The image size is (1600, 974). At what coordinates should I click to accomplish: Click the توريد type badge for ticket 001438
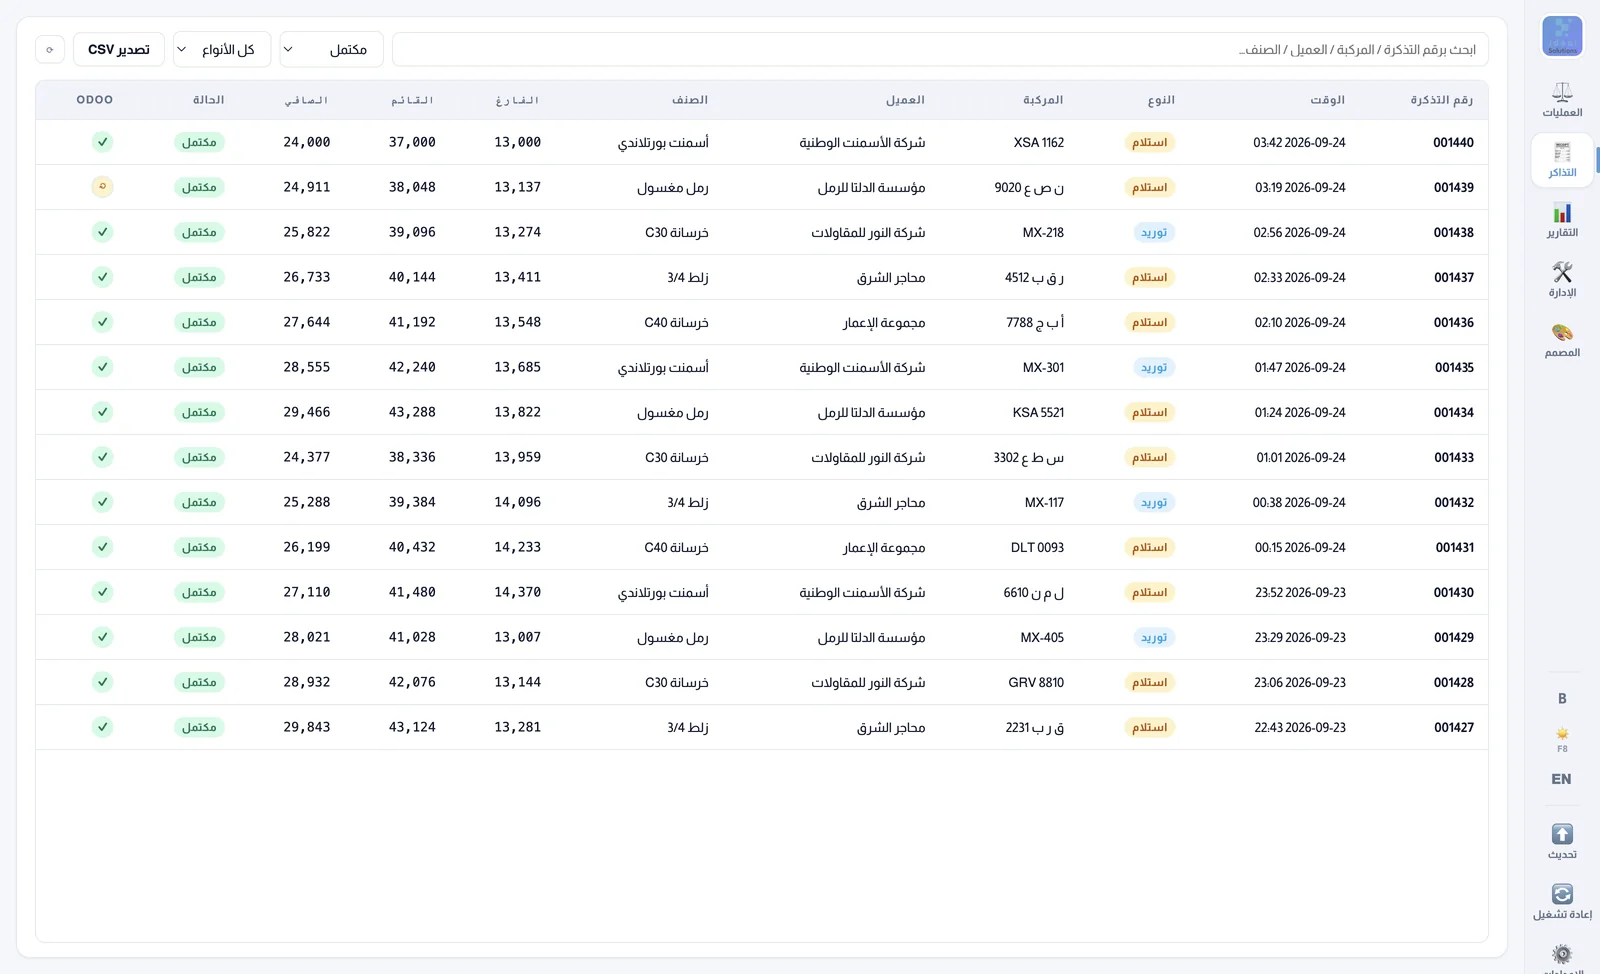point(1154,232)
